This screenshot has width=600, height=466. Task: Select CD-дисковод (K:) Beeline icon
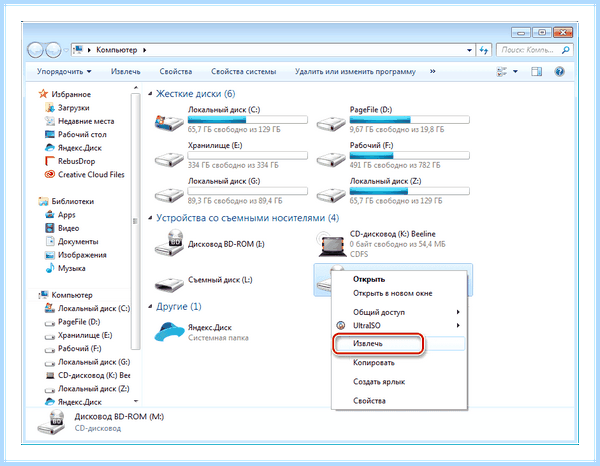click(331, 245)
